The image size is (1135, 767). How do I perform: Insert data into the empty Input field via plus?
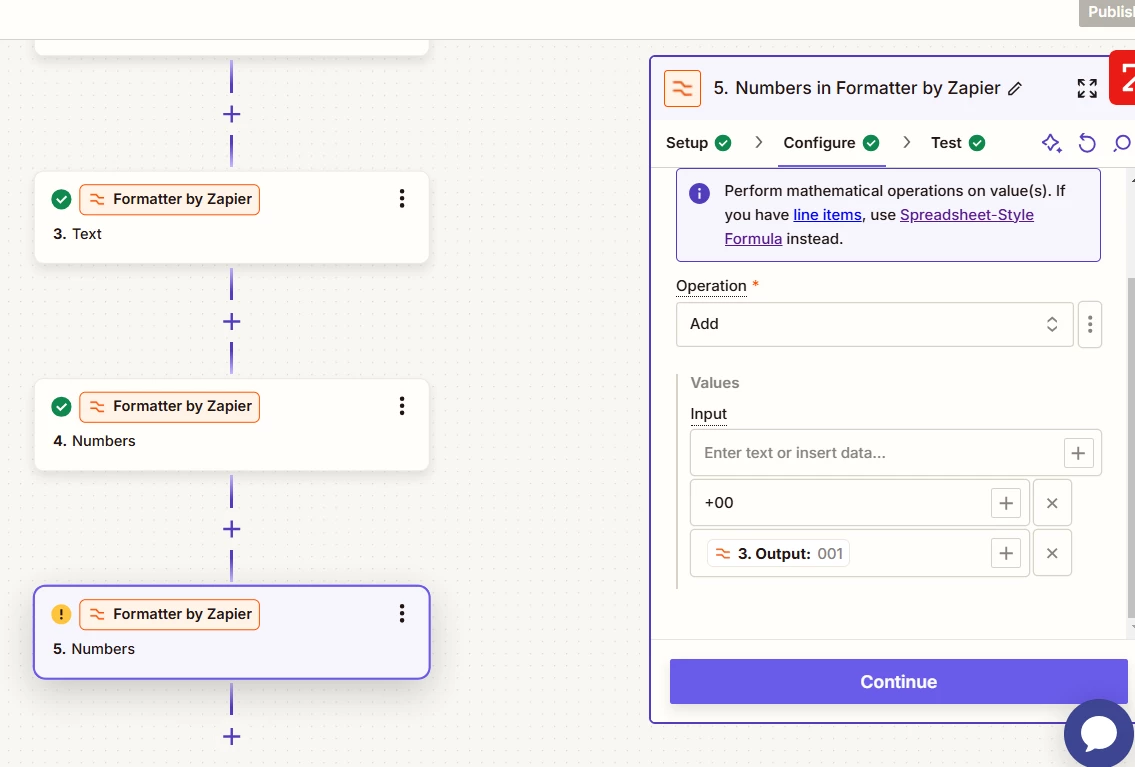coord(1078,453)
